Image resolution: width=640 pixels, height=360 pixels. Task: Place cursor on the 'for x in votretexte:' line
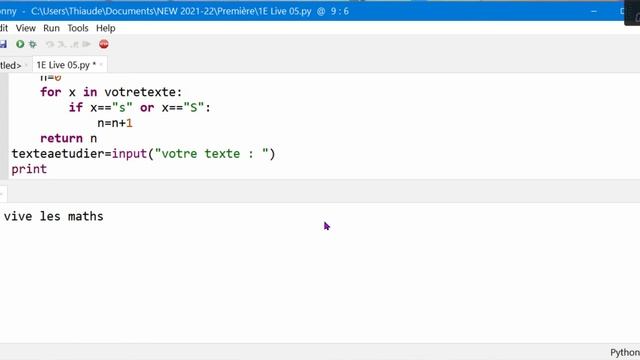click(111, 92)
